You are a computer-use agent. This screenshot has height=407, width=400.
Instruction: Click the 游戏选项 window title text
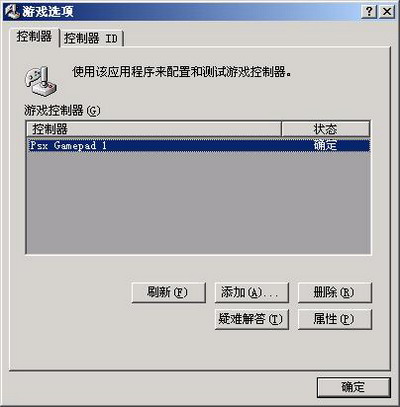pyautogui.click(x=48, y=12)
